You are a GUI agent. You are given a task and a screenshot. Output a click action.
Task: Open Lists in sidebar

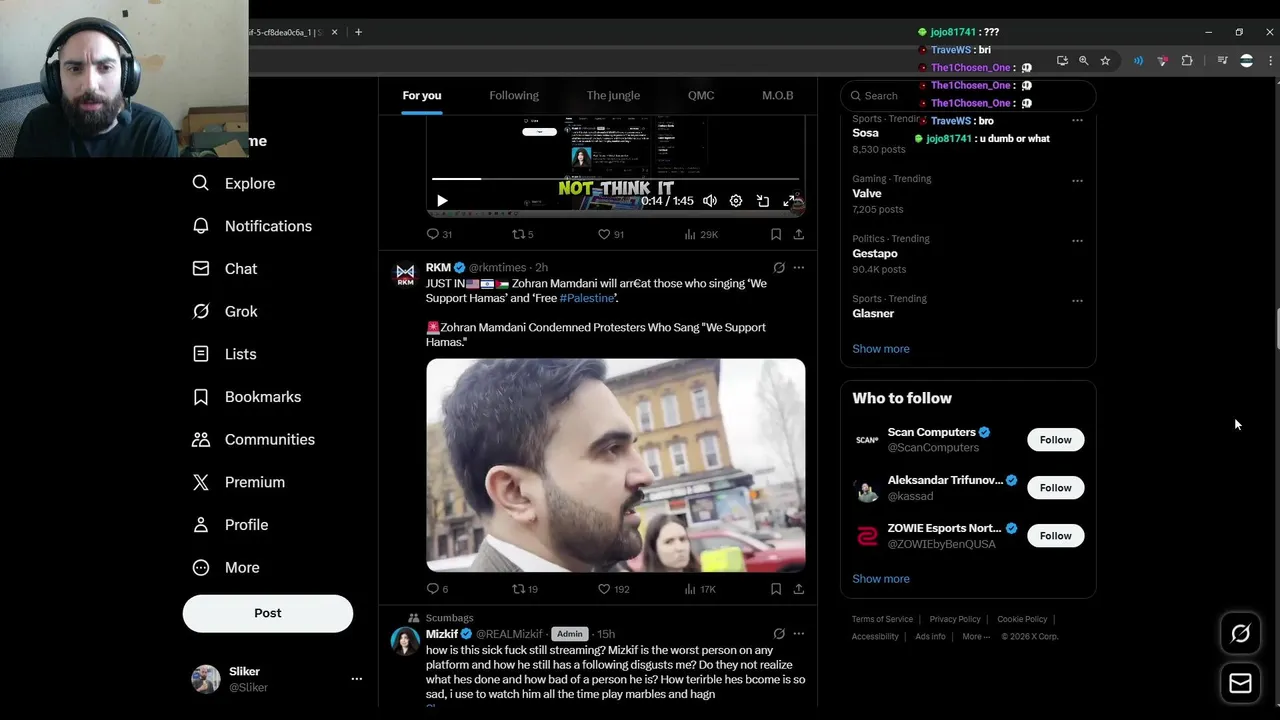coord(225,354)
